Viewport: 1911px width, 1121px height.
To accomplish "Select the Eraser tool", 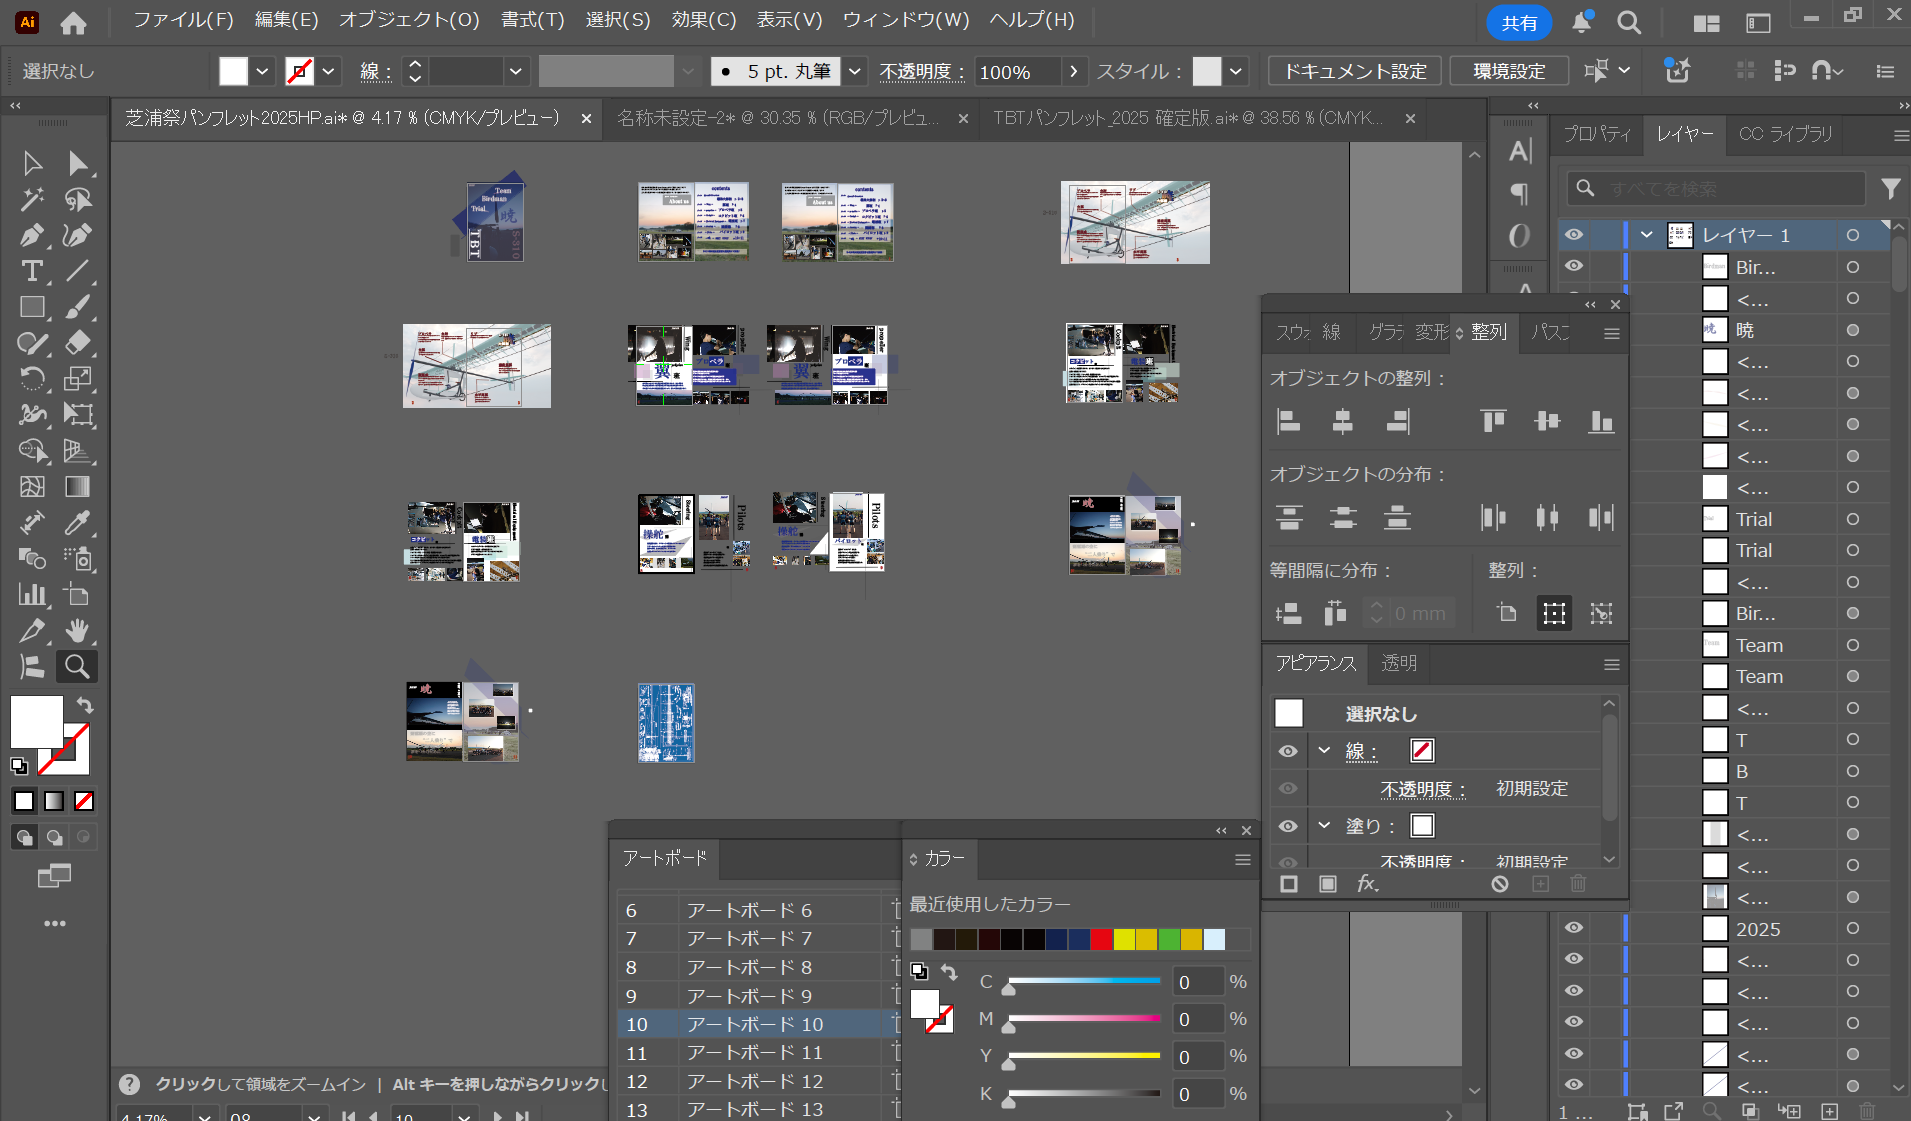I will point(77,343).
